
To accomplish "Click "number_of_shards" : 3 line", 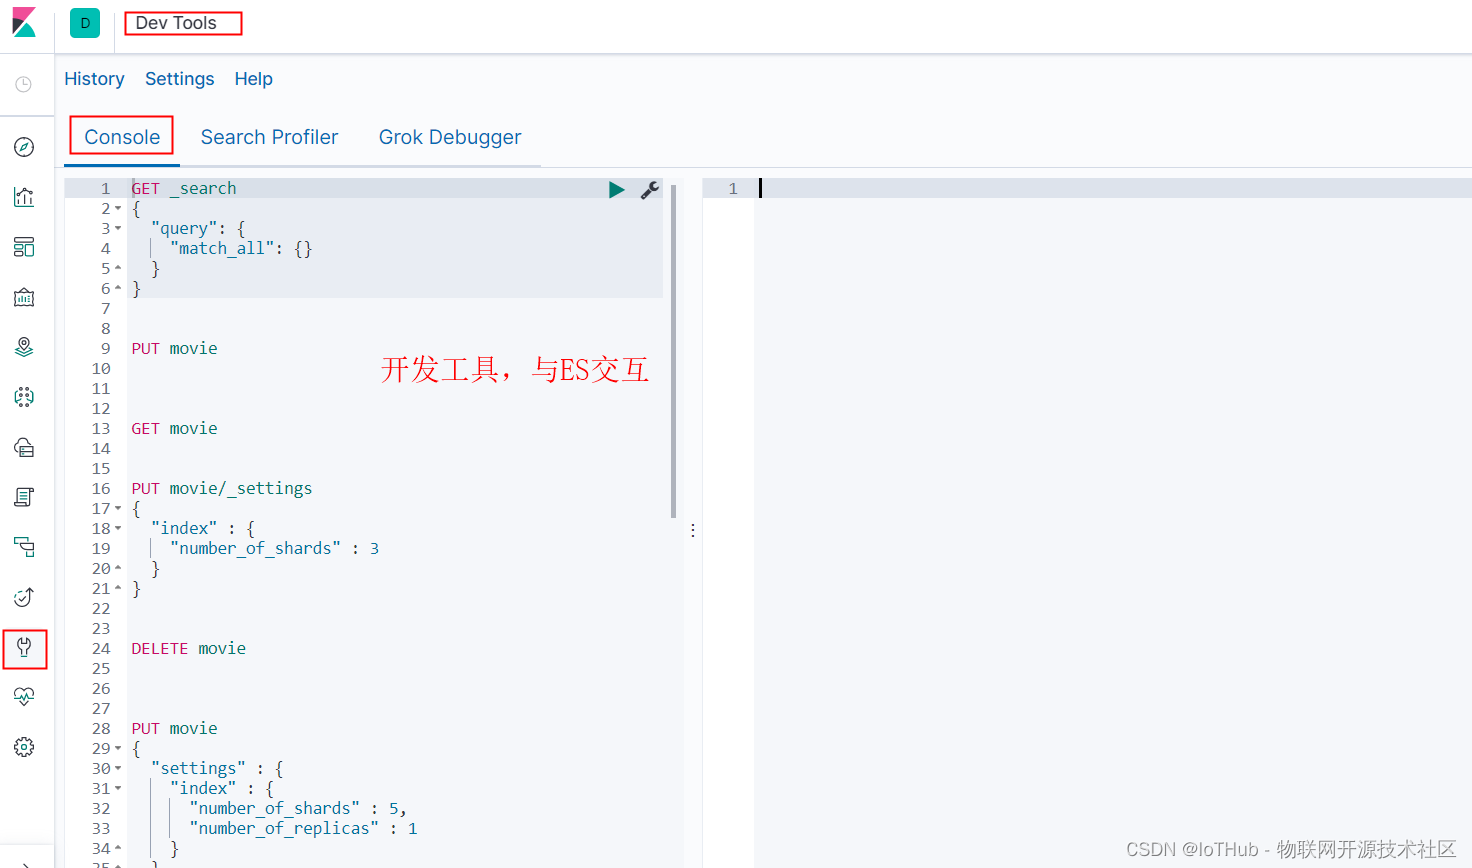I will coord(274,549).
